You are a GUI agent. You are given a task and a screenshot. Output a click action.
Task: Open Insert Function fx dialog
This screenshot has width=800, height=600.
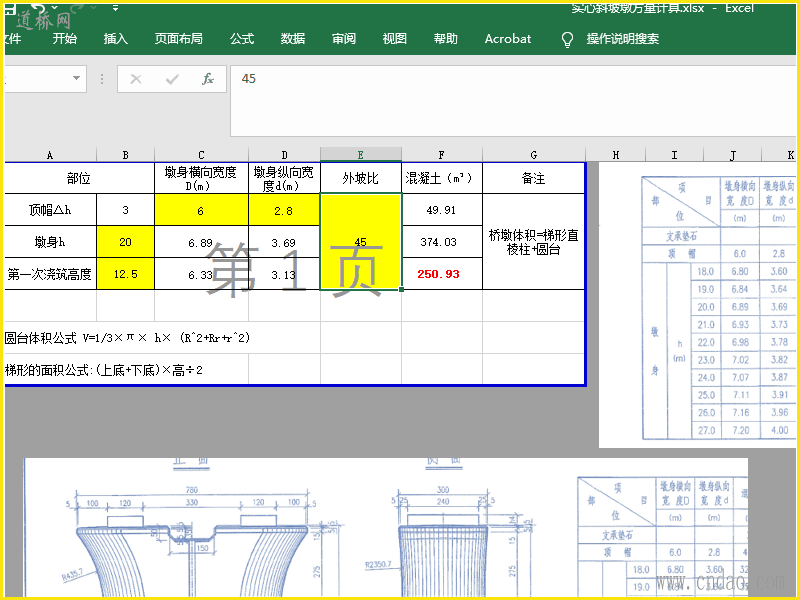208,79
